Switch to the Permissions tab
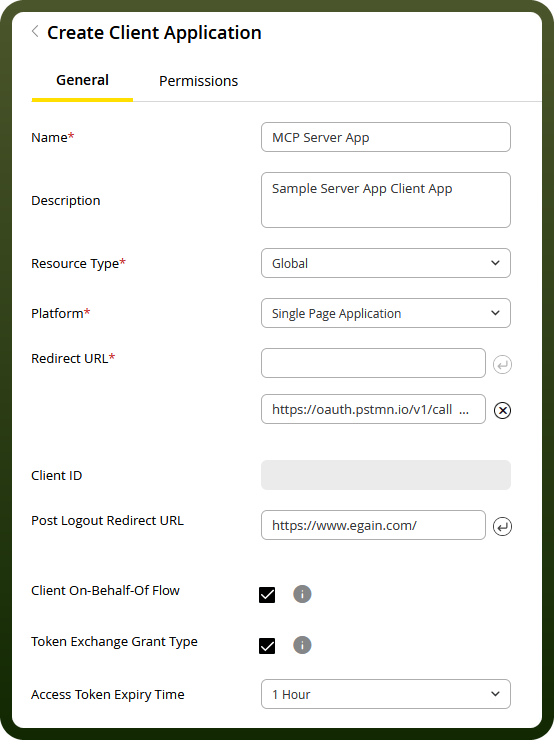 click(x=198, y=81)
